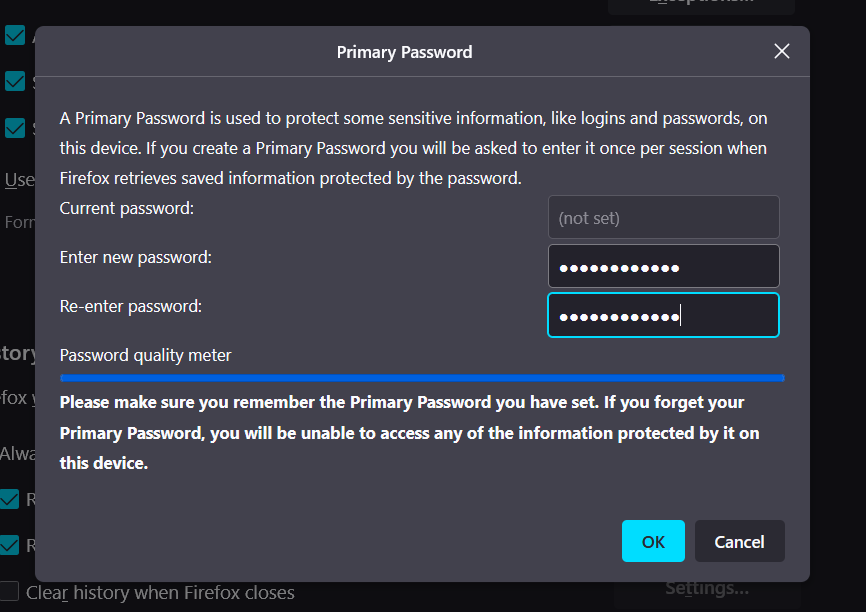866x612 pixels.
Task: Click the partially hidden Settings… button
Action: click(x=707, y=589)
